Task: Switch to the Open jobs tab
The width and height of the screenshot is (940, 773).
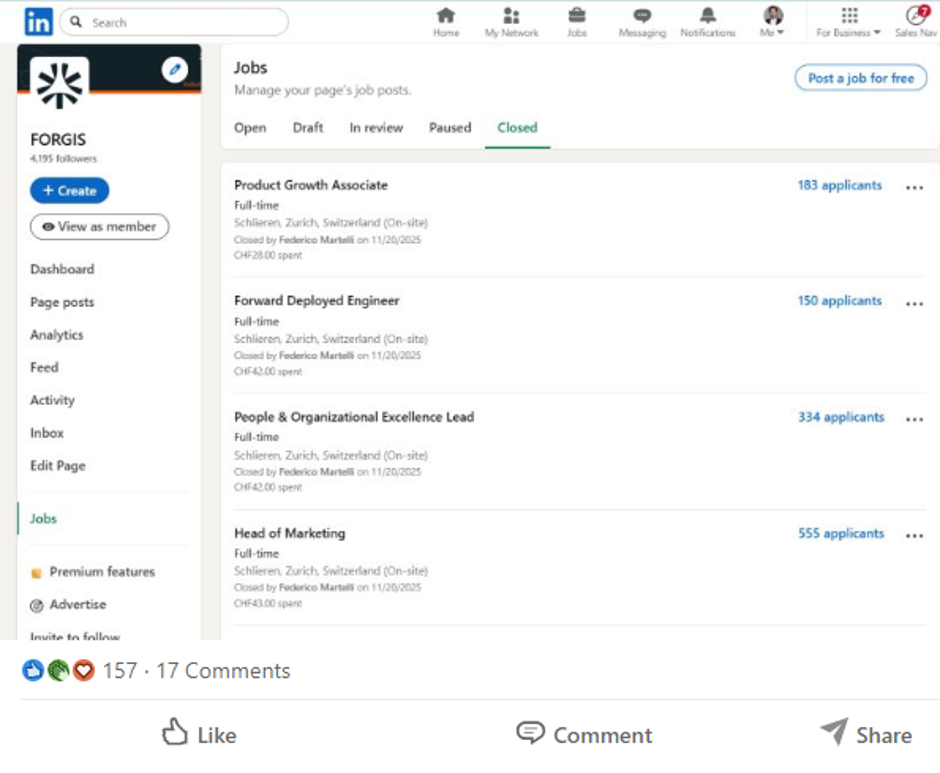Action: [250, 127]
